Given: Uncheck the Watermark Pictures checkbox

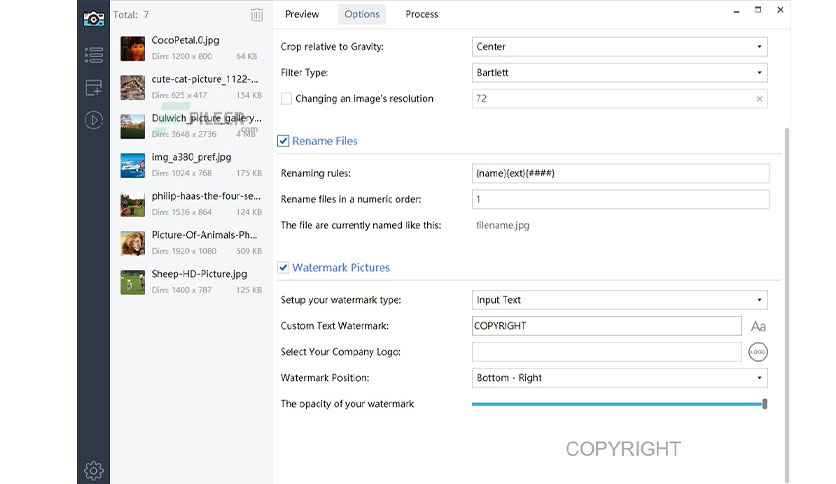Looking at the screenshot, I should 283,268.
